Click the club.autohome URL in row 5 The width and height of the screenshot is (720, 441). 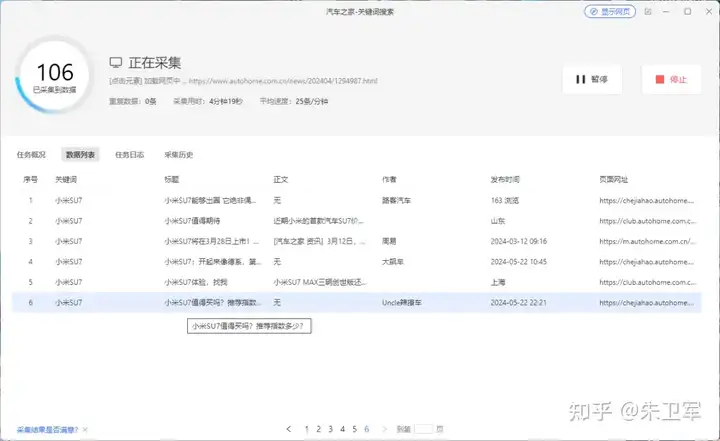tap(647, 282)
